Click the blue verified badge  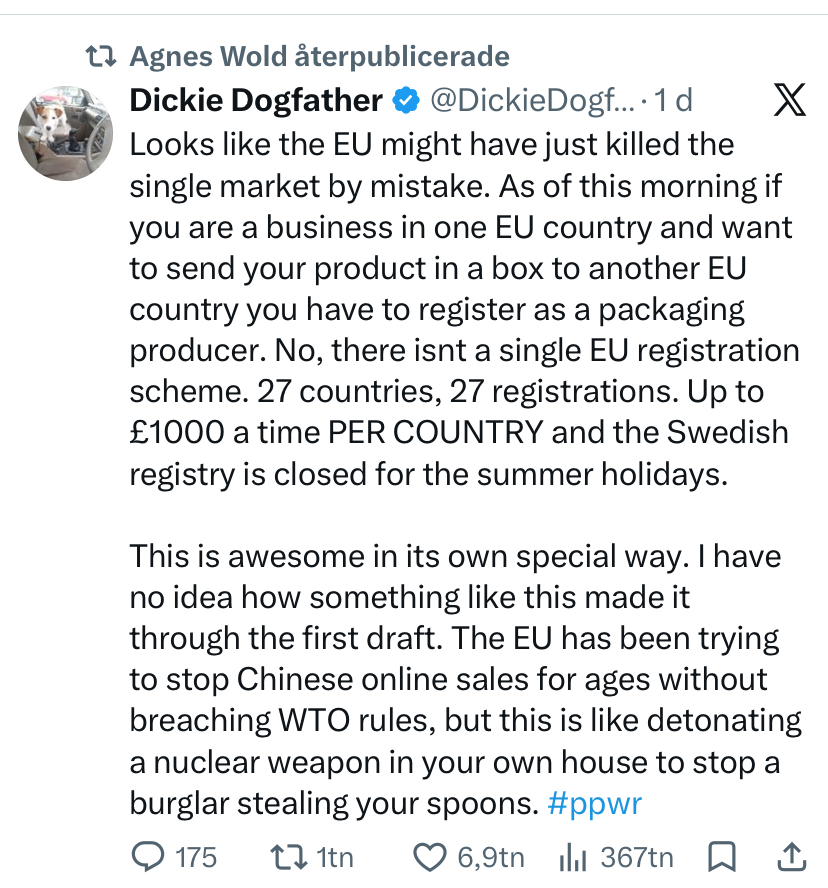tap(406, 101)
